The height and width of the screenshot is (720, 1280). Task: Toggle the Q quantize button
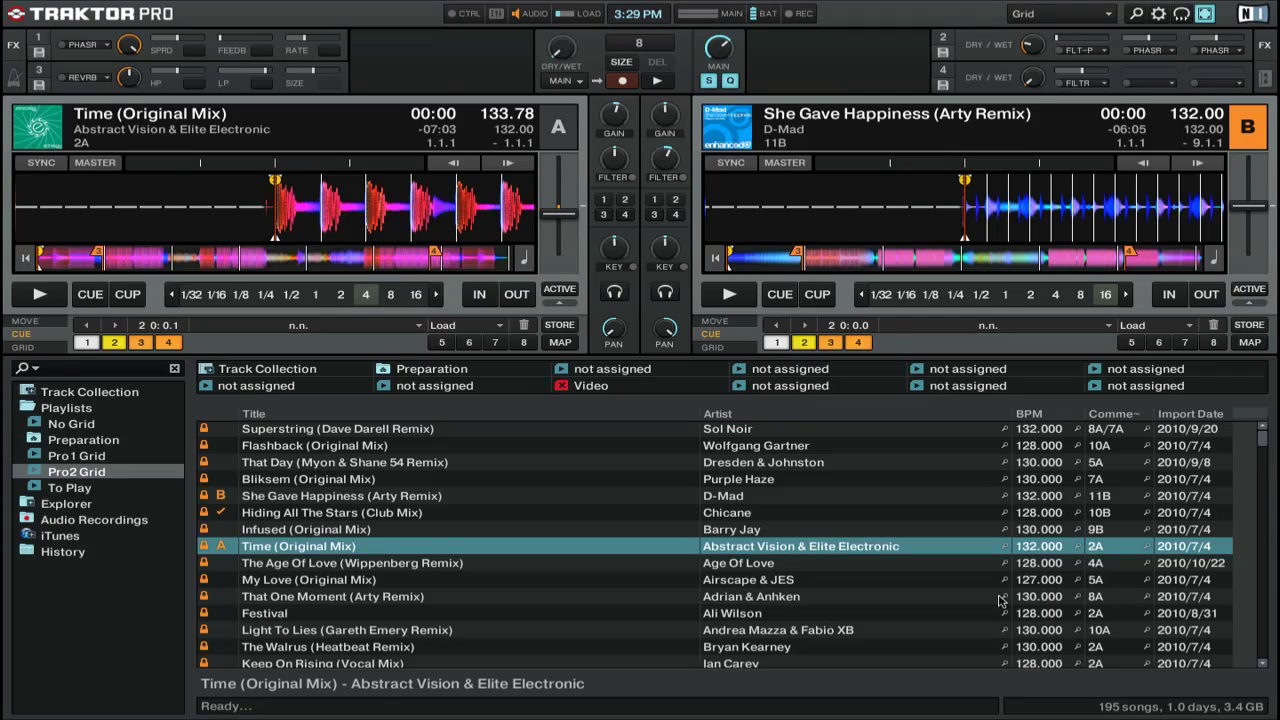pyautogui.click(x=729, y=81)
